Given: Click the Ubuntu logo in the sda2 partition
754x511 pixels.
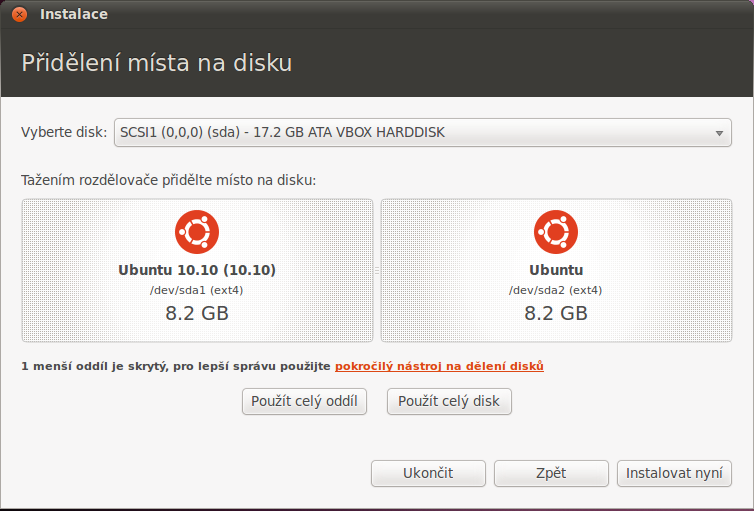Looking at the screenshot, I should (556, 232).
